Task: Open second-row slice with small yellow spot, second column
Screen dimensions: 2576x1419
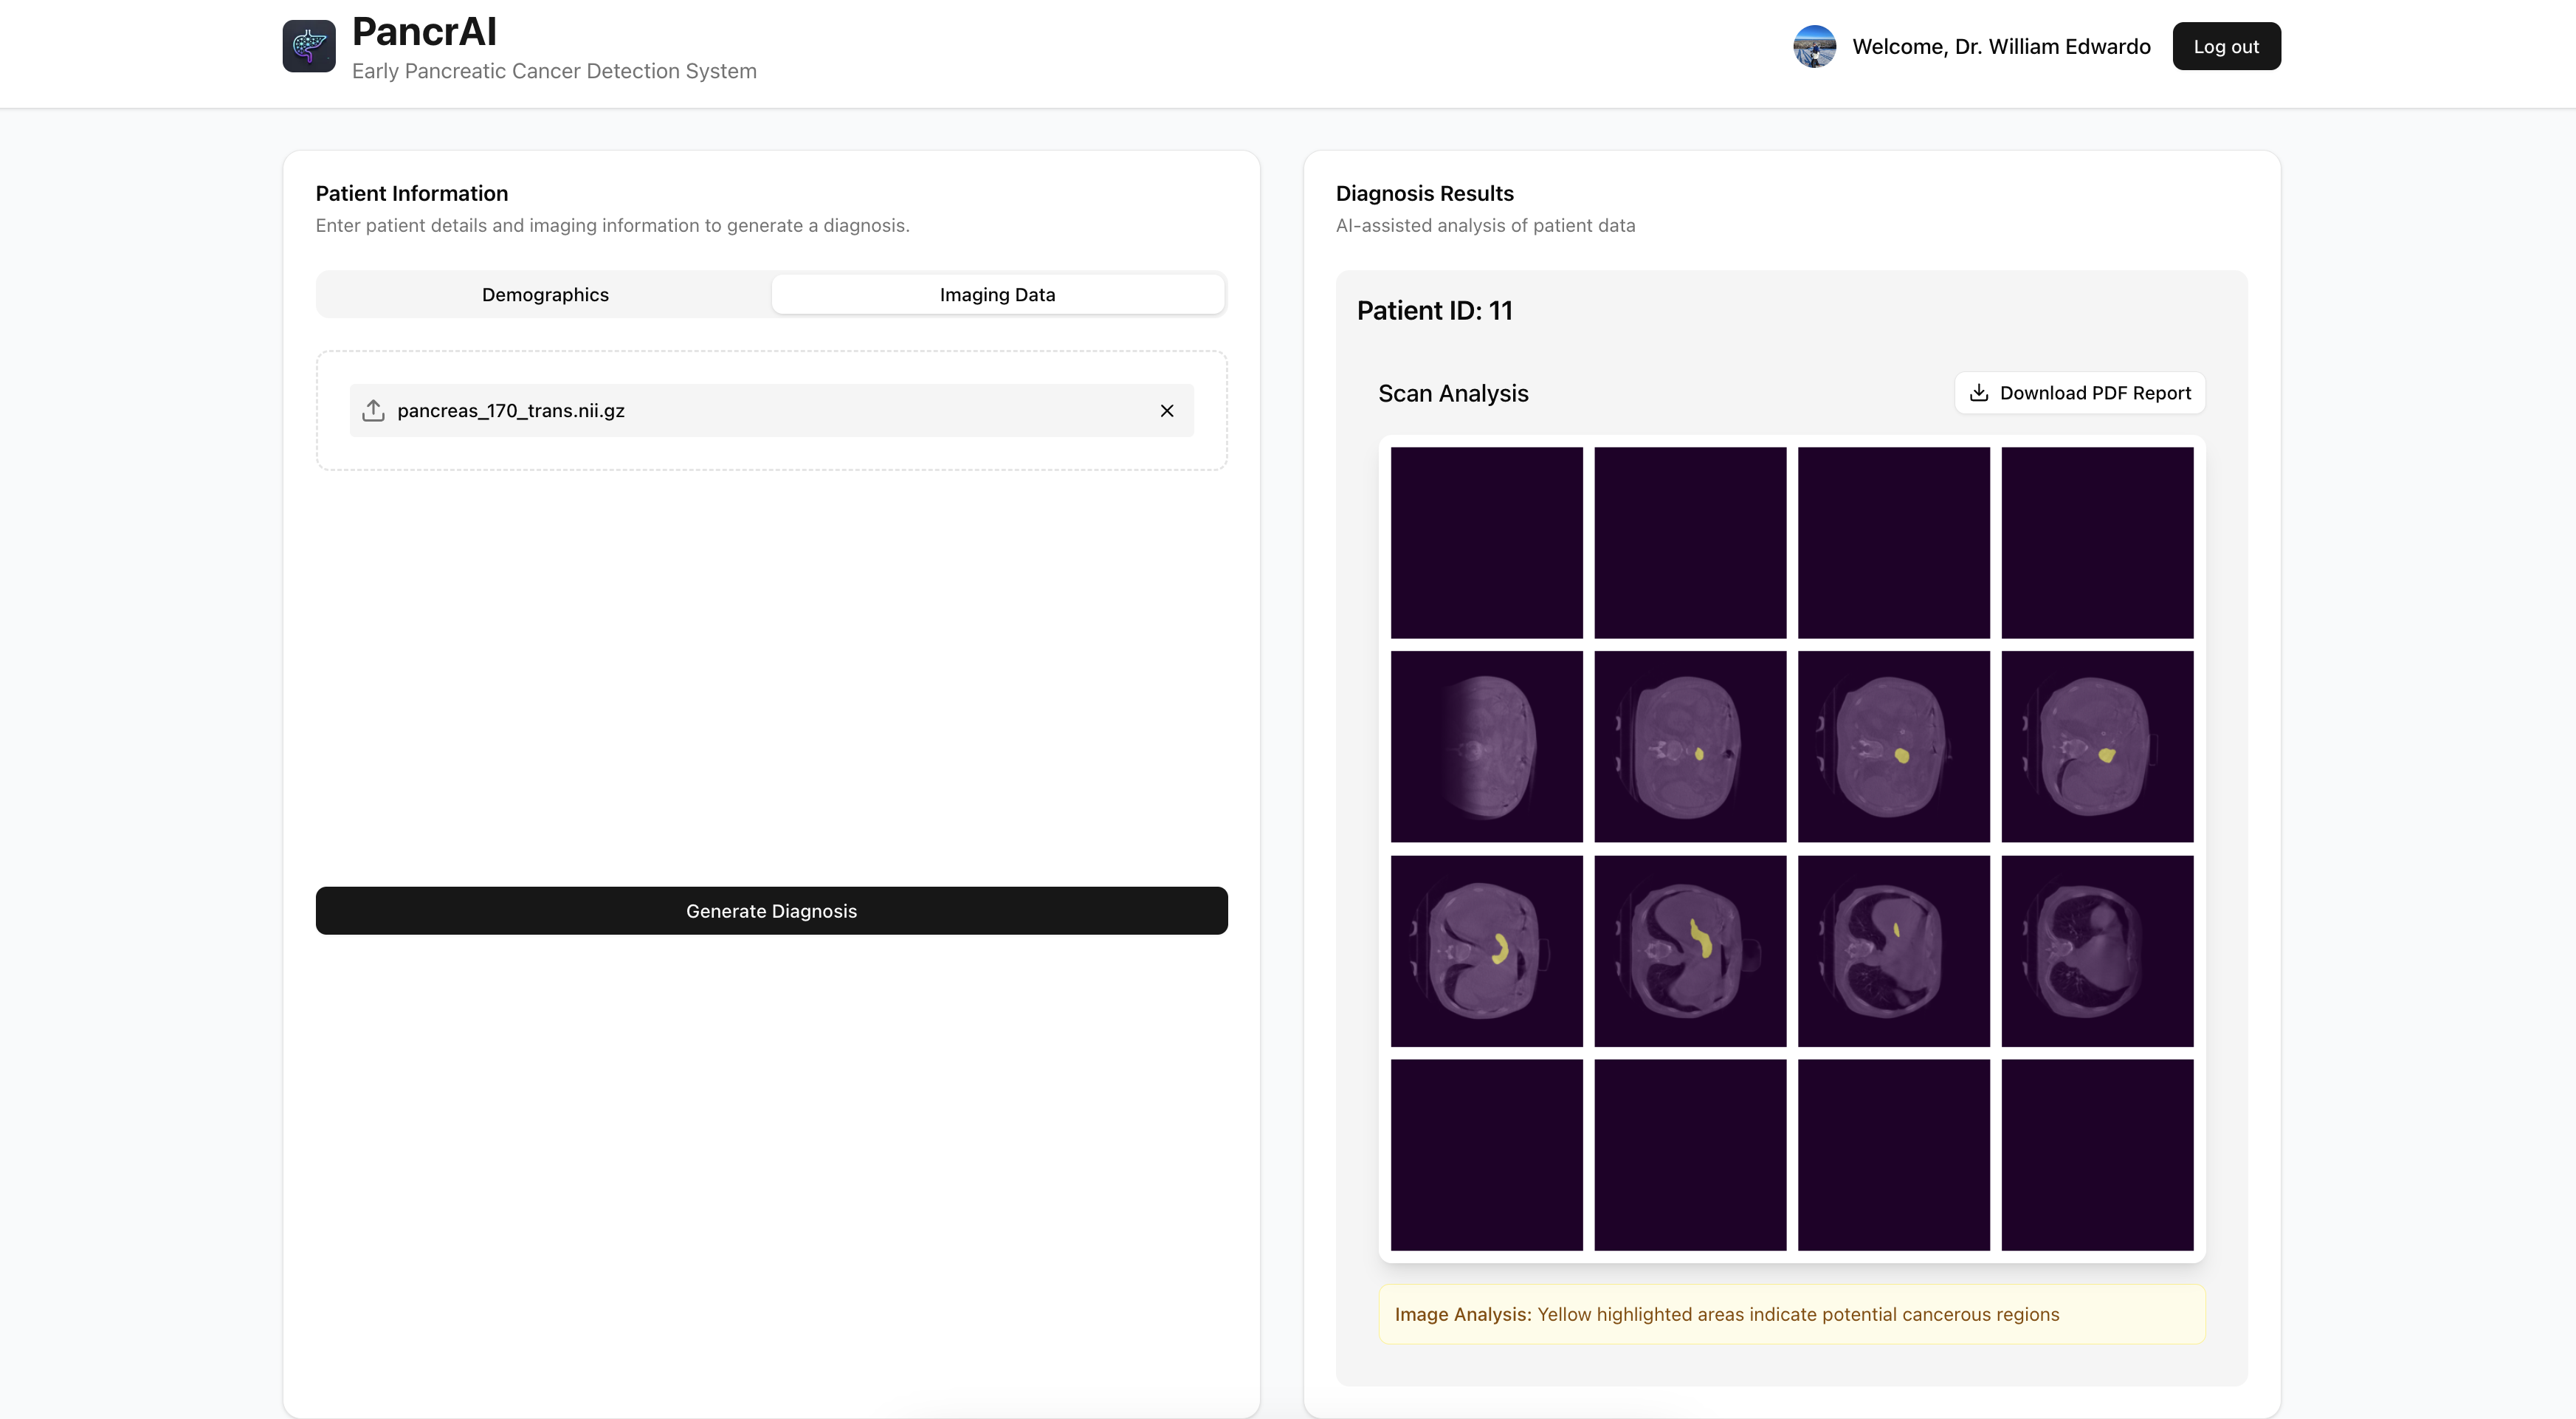Action: pos(1689,746)
